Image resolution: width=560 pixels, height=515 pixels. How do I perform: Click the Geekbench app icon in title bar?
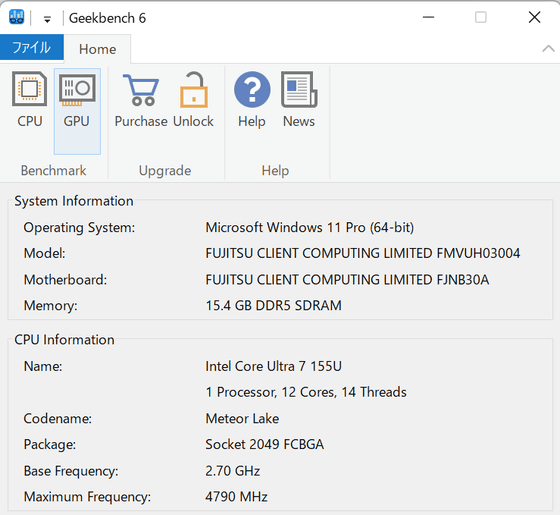coord(16,17)
